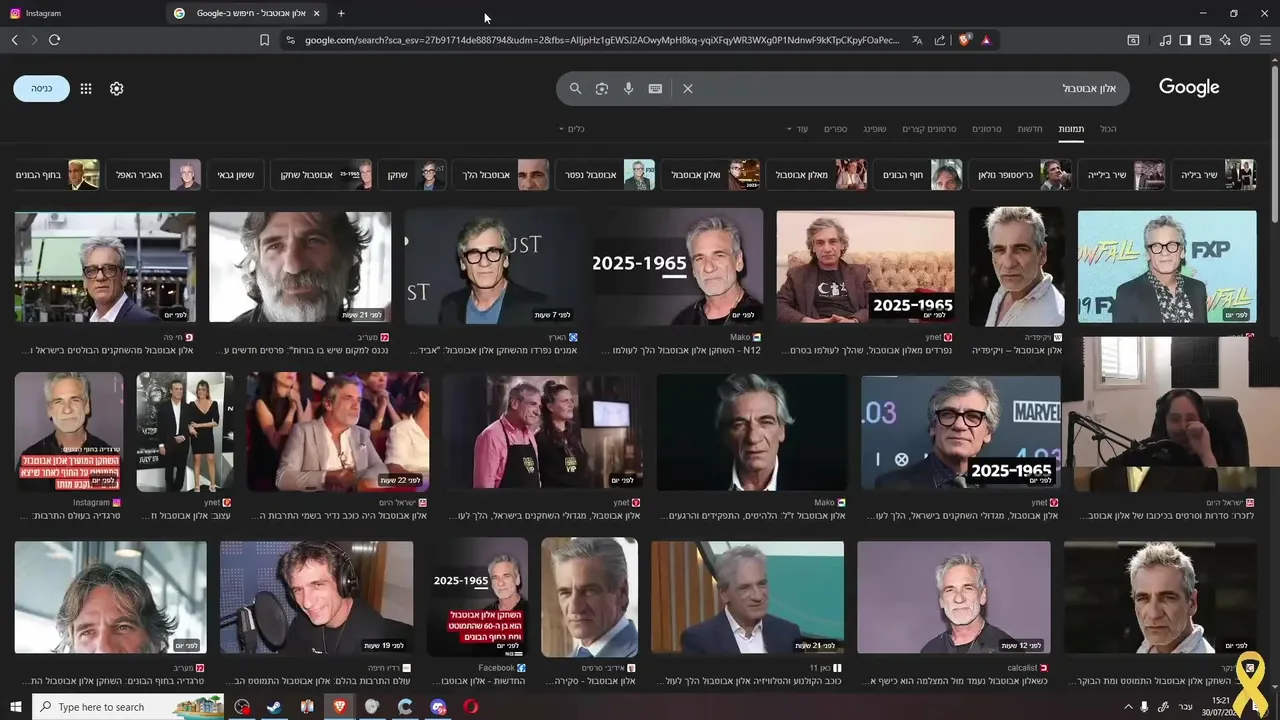
Task: Open the N12 Mako result link
Action: [x=682, y=350]
